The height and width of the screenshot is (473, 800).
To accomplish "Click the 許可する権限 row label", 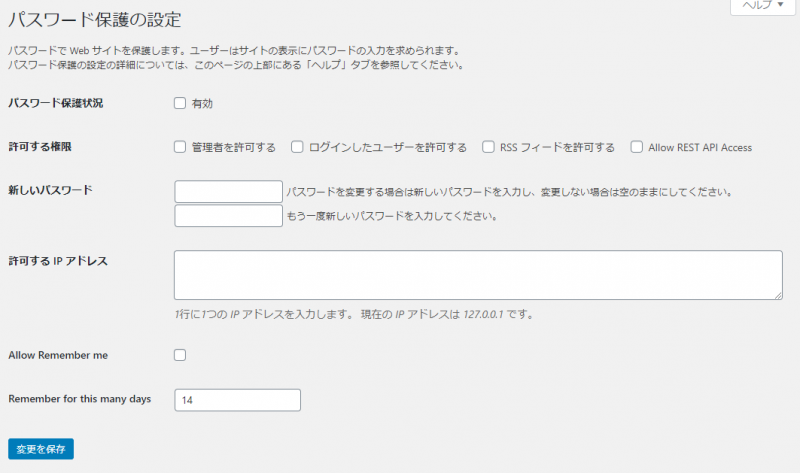I will point(39,147).
